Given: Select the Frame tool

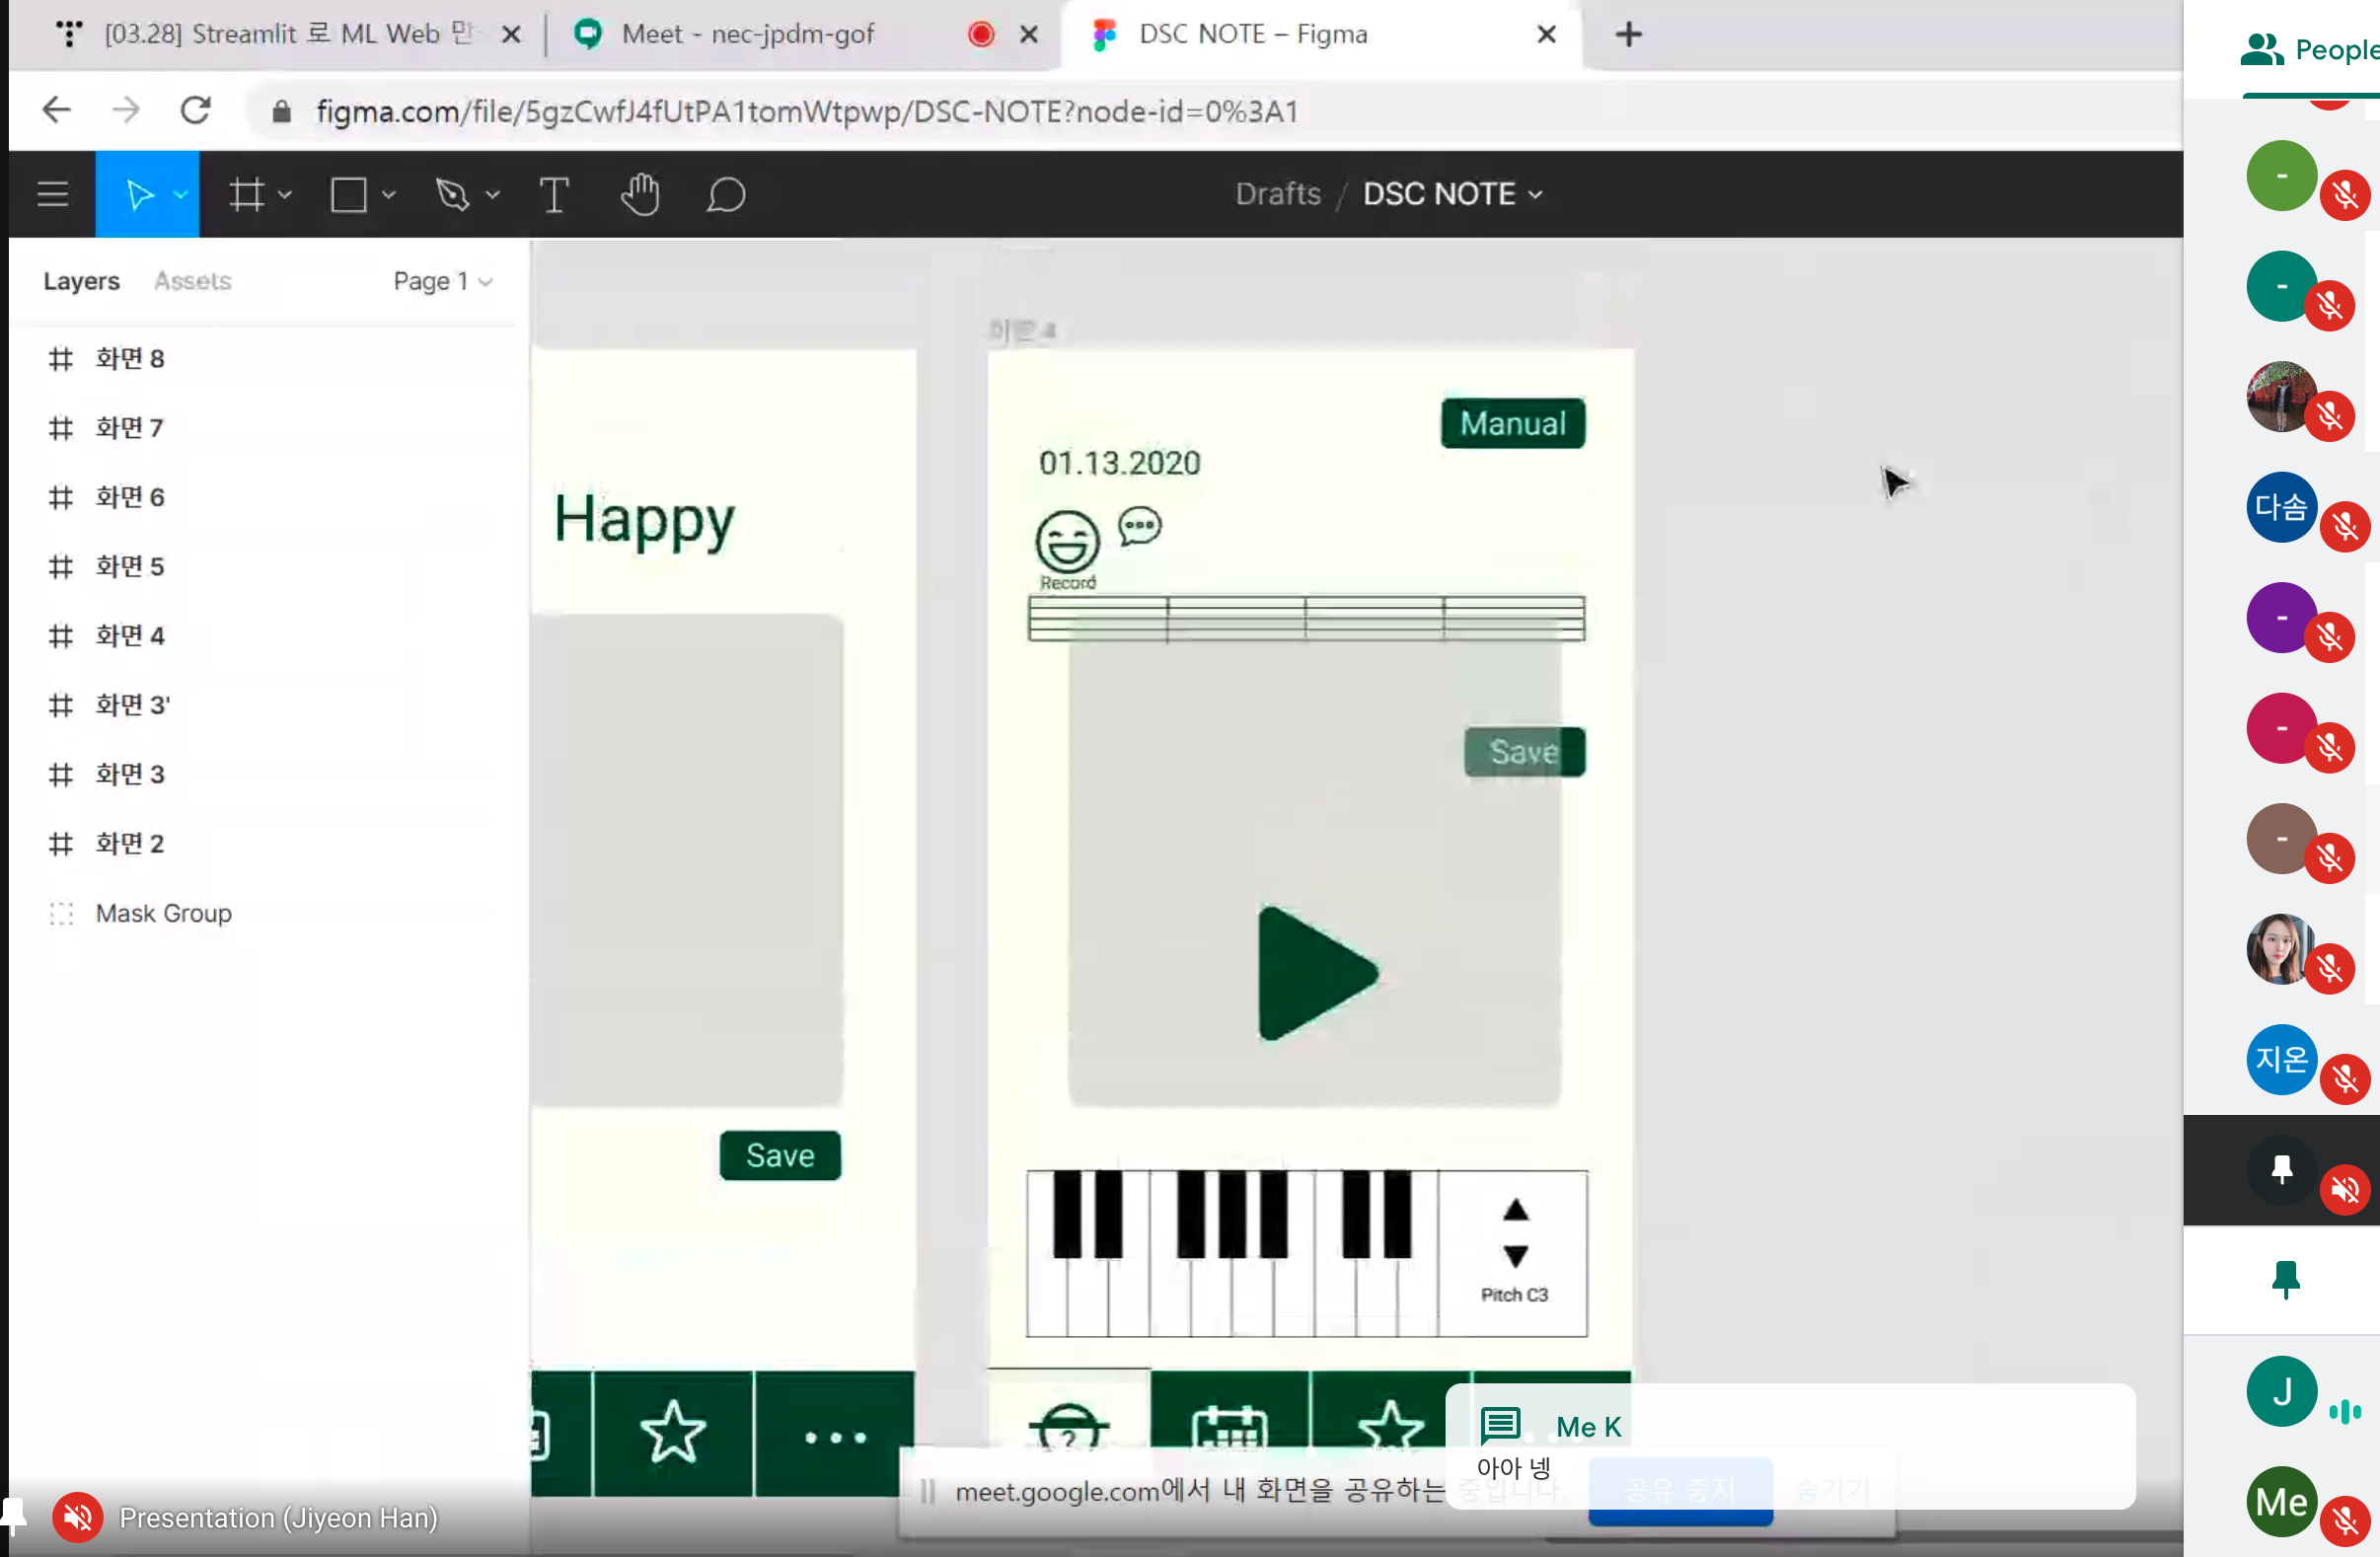Looking at the screenshot, I should (x=246, y=194).
